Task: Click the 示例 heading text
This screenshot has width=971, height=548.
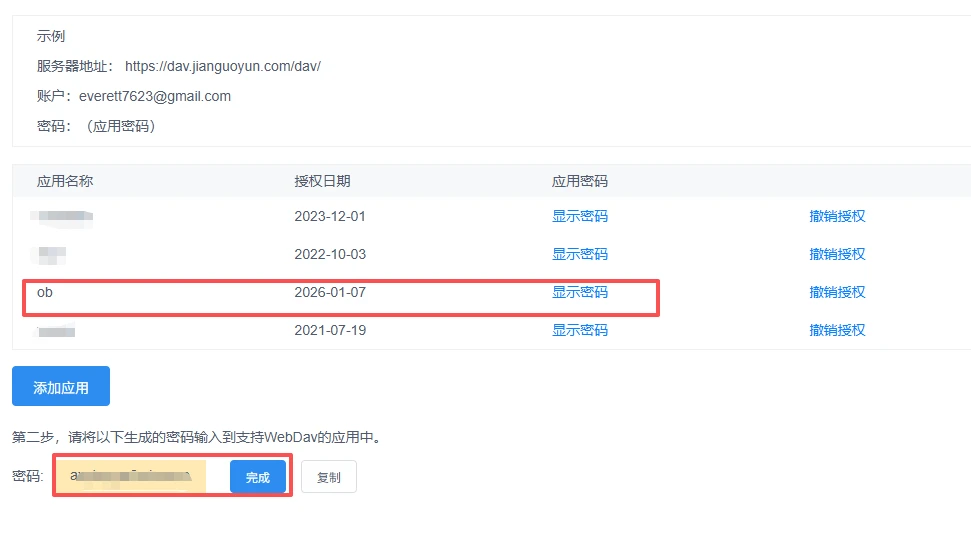Action: coord(51,36)
